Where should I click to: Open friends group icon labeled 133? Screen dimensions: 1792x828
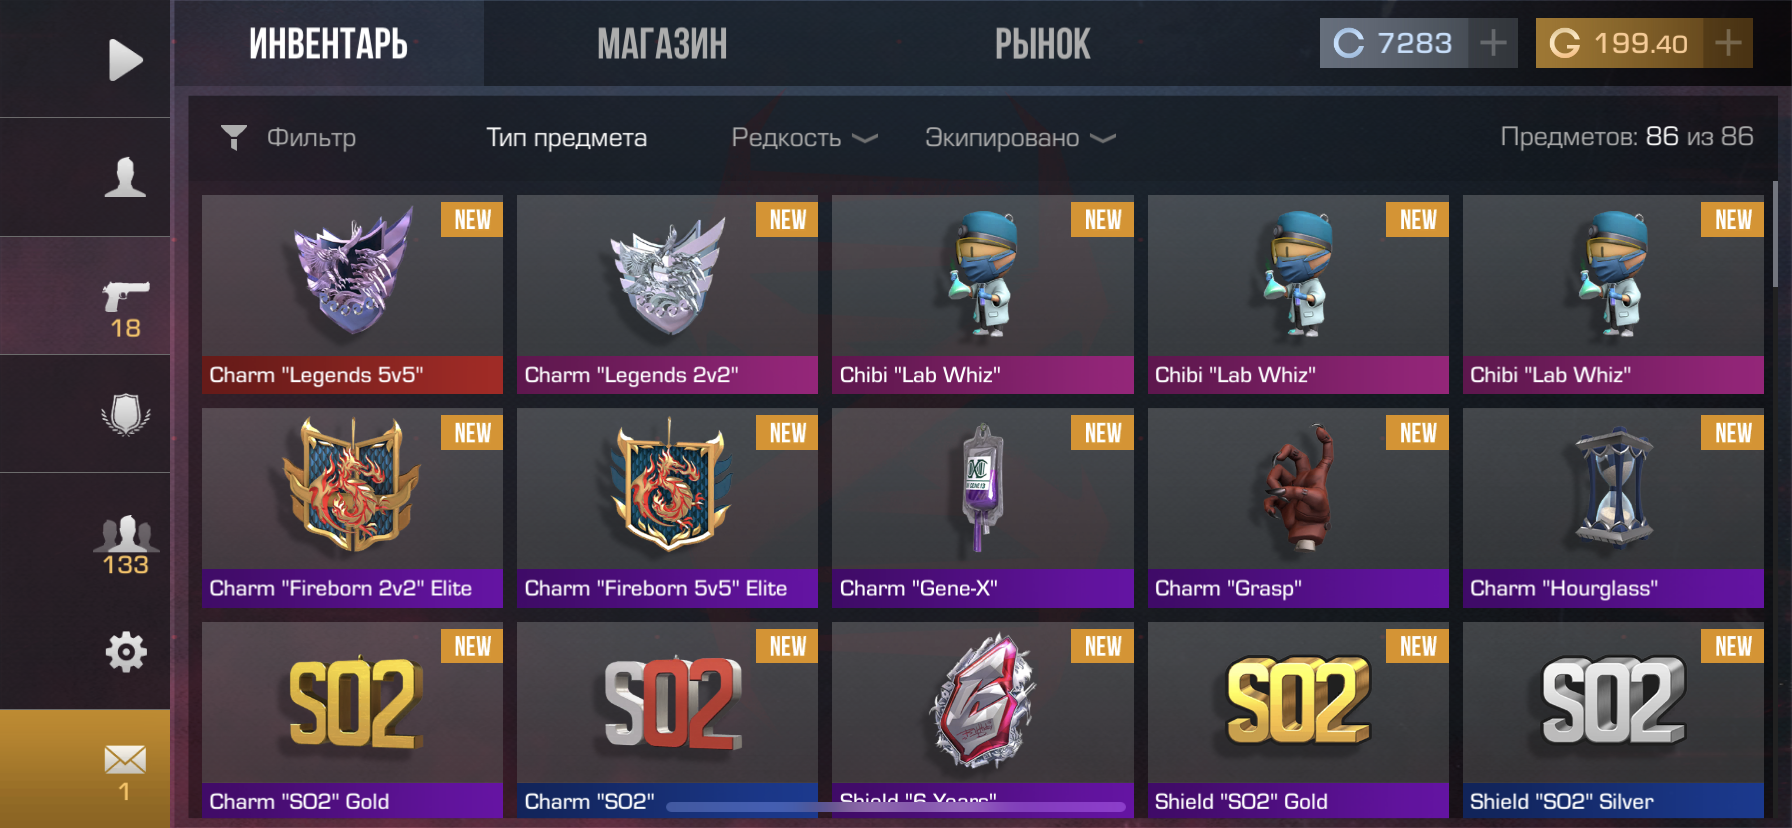tap(125, 546)
